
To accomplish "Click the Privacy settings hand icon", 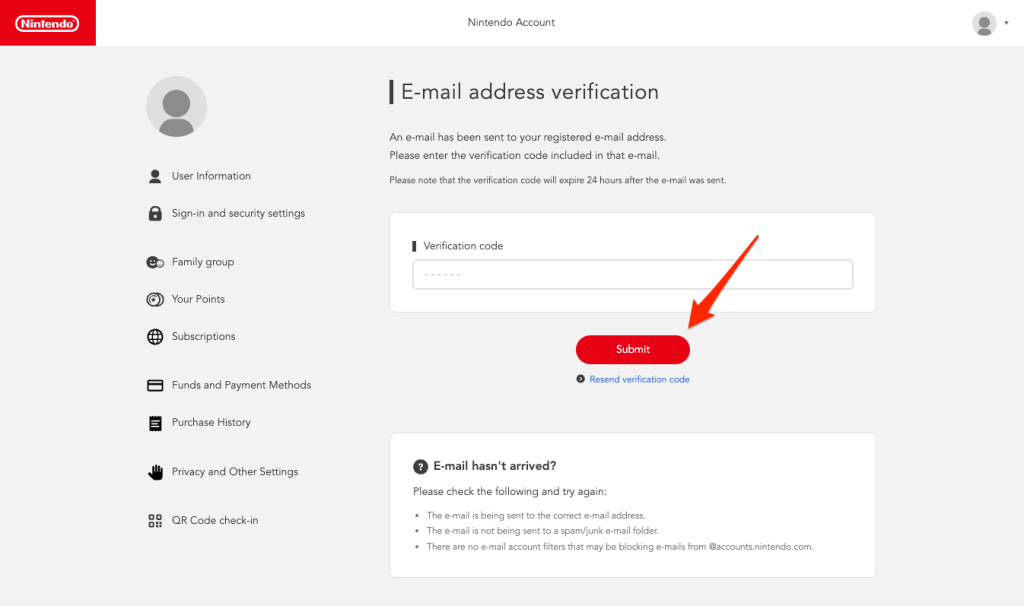I will point(155,472).
